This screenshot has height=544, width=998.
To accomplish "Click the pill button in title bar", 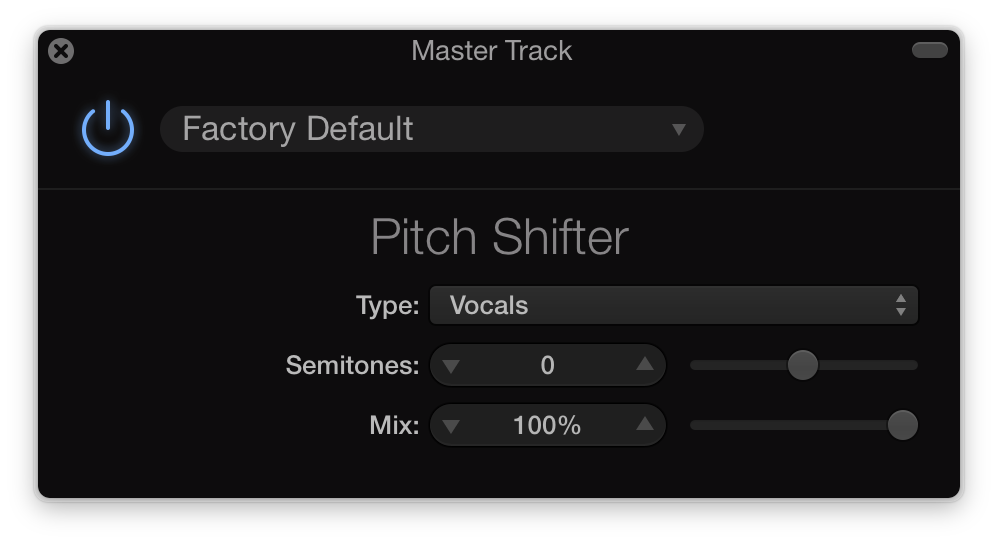I will tap(930, 50).
